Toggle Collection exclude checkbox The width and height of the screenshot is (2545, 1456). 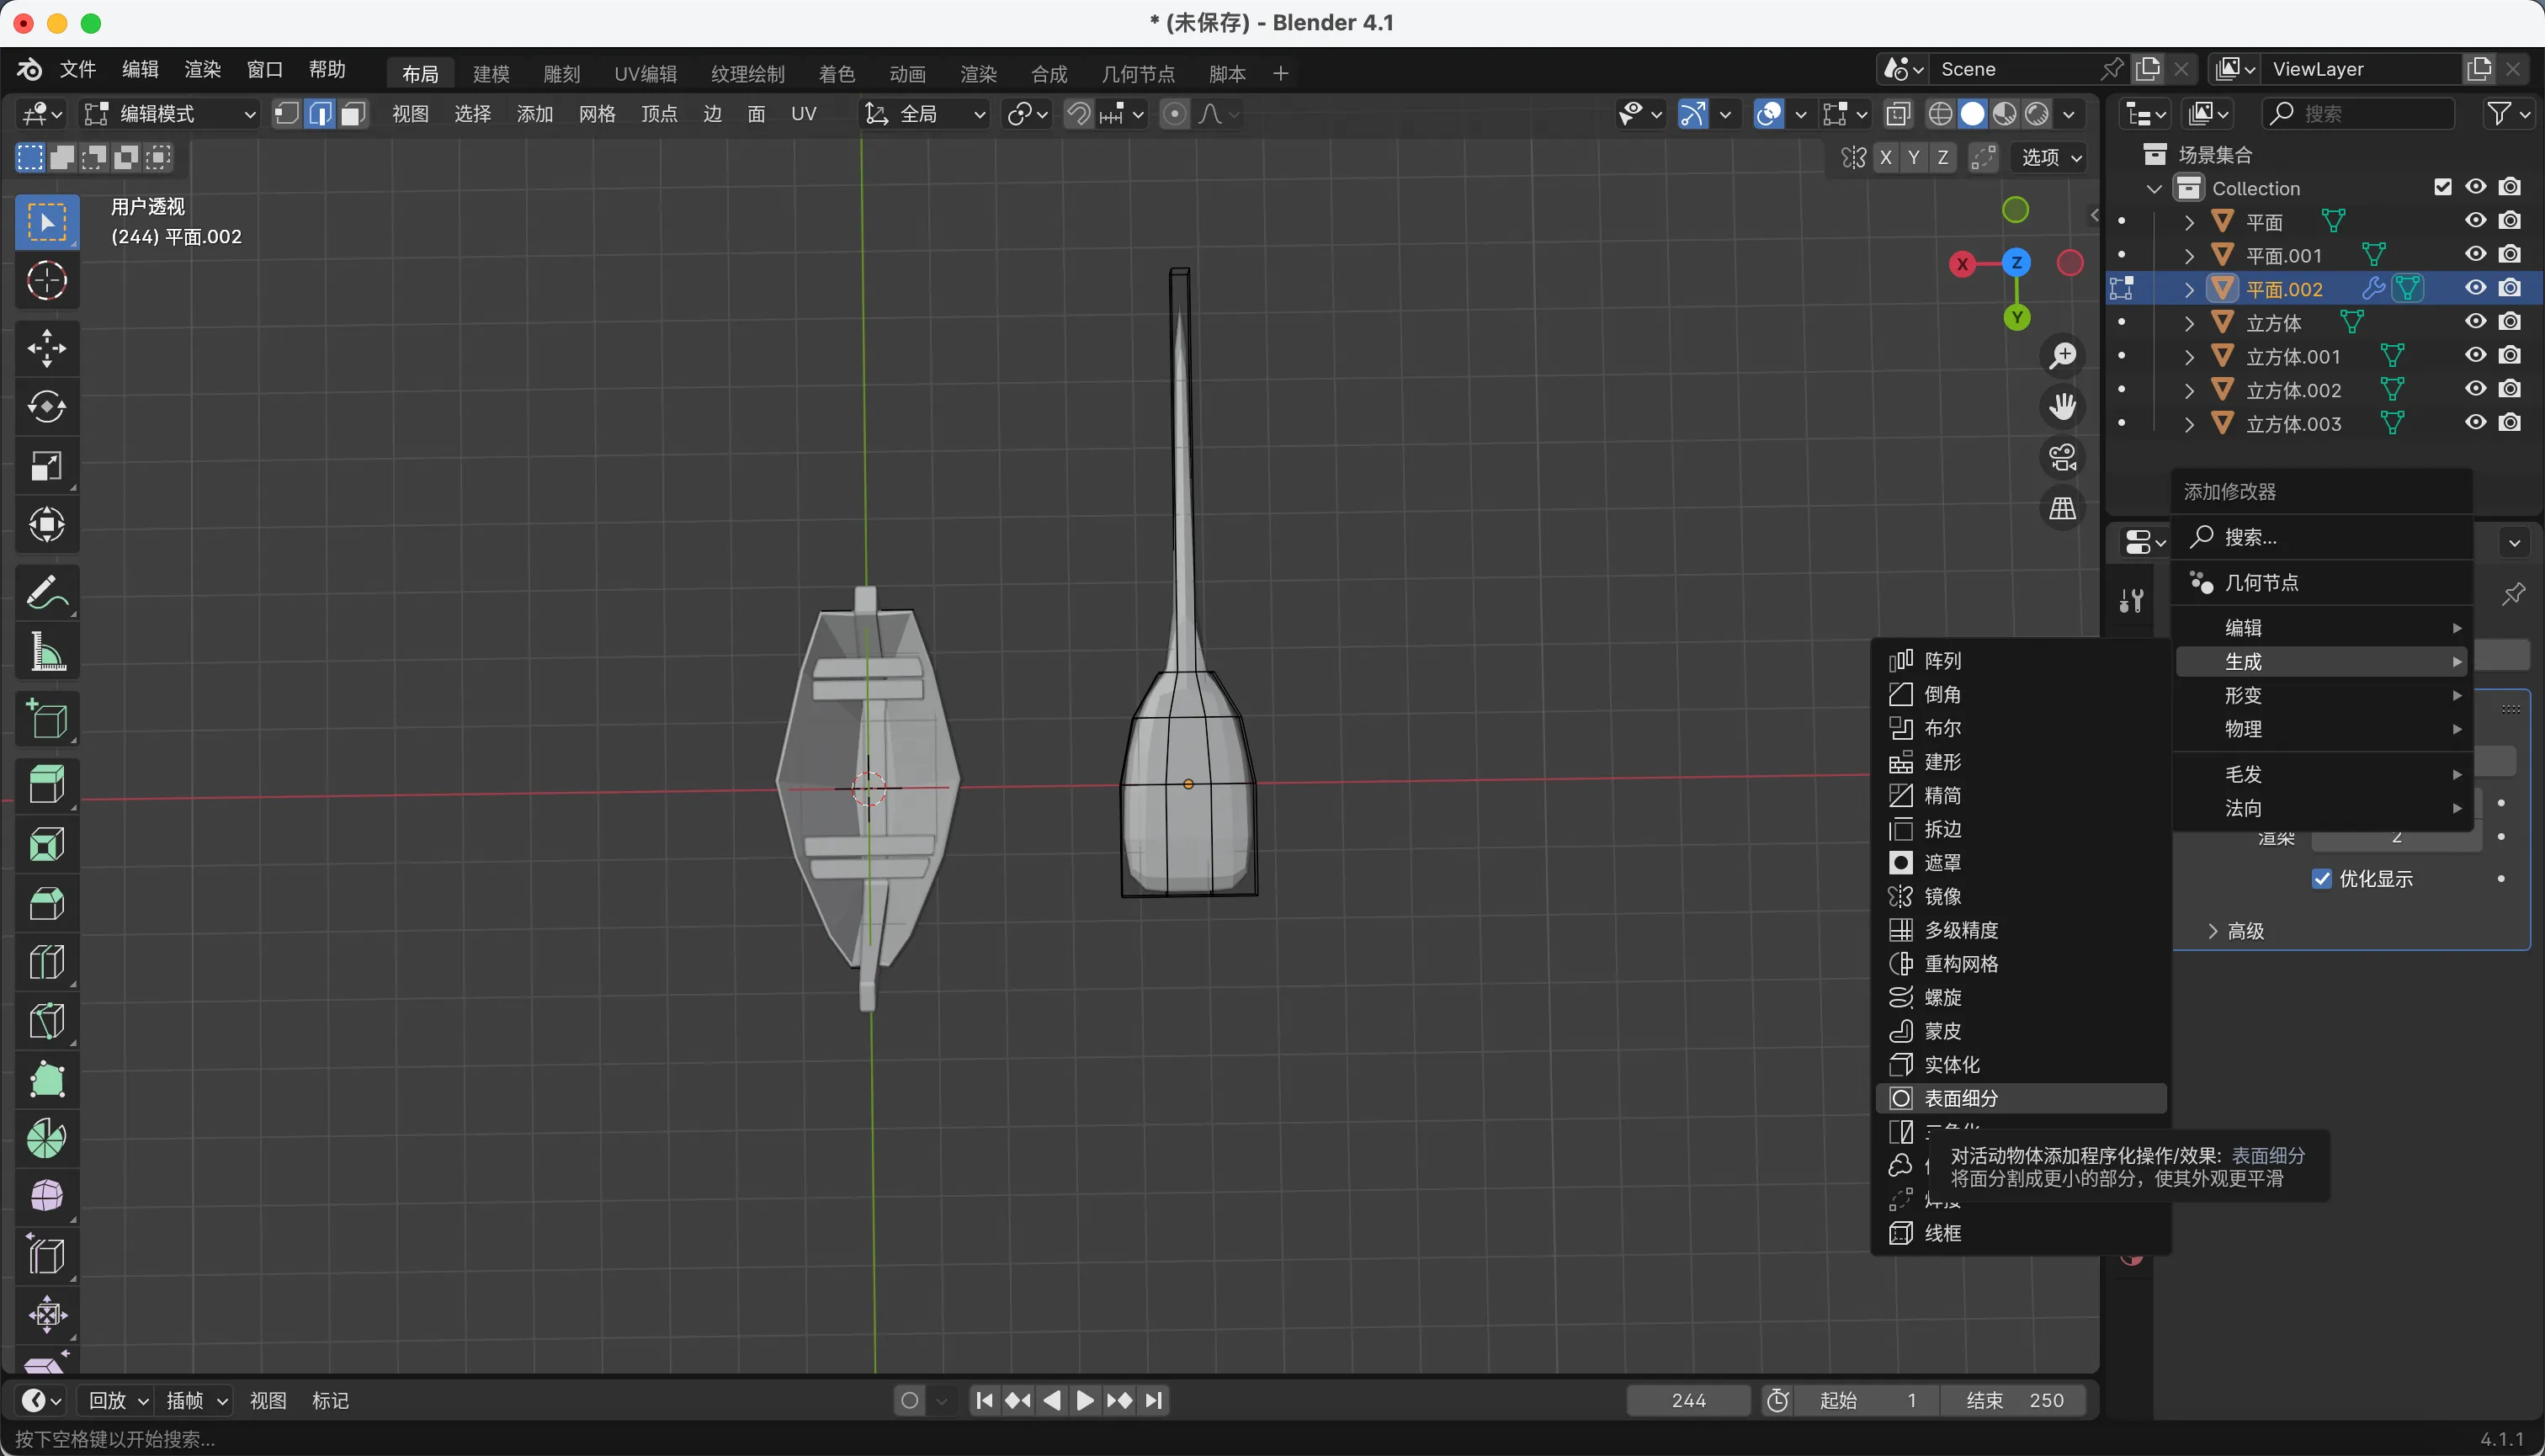(x=2443, y=187)
